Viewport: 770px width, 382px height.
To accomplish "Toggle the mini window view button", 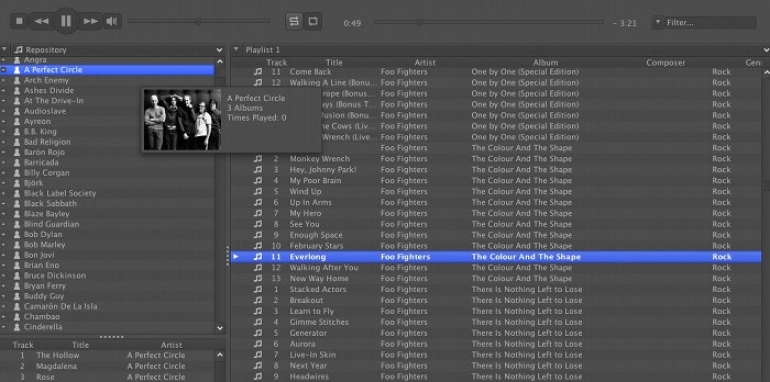I will pos(313,21).
